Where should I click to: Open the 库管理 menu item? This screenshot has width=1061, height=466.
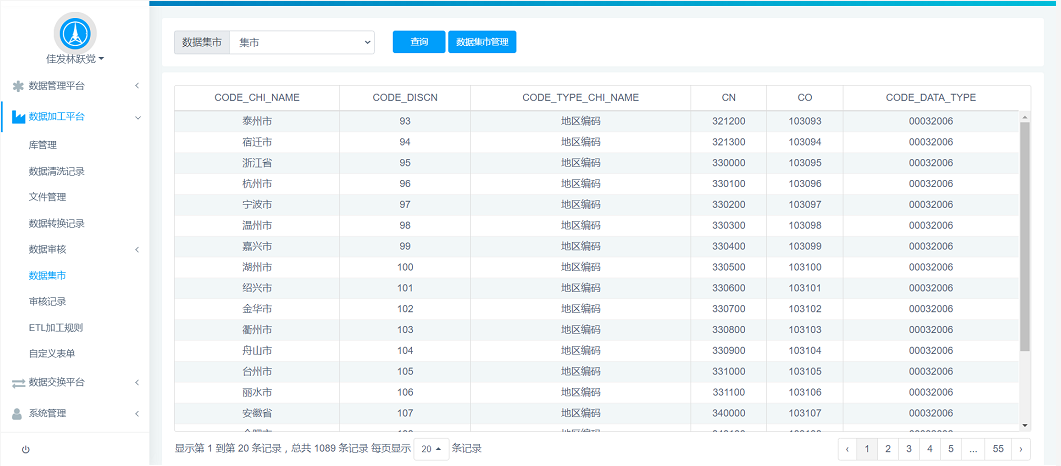click(x=43, y=145)
